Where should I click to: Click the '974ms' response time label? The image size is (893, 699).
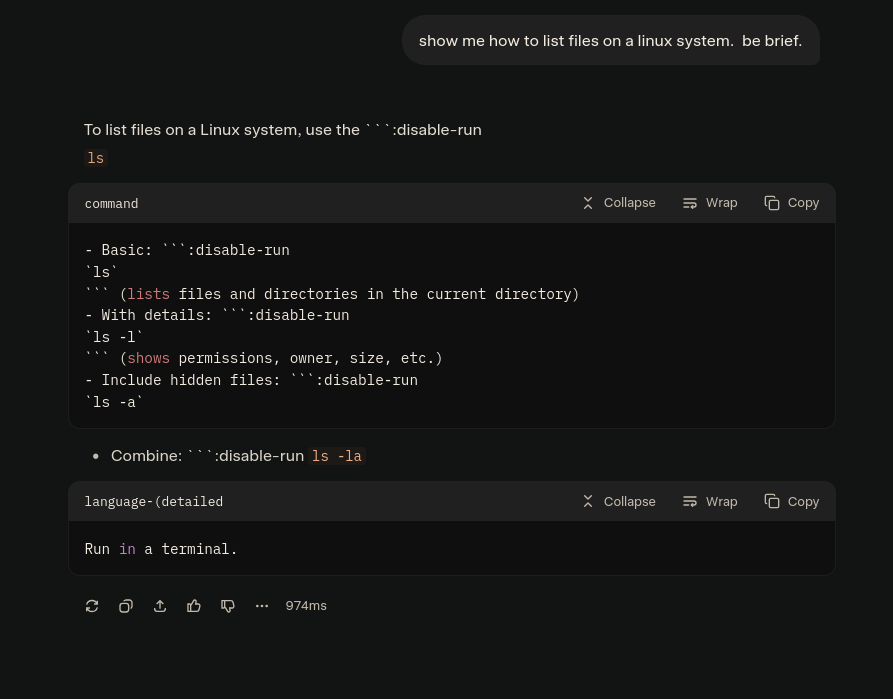(306, 606)
